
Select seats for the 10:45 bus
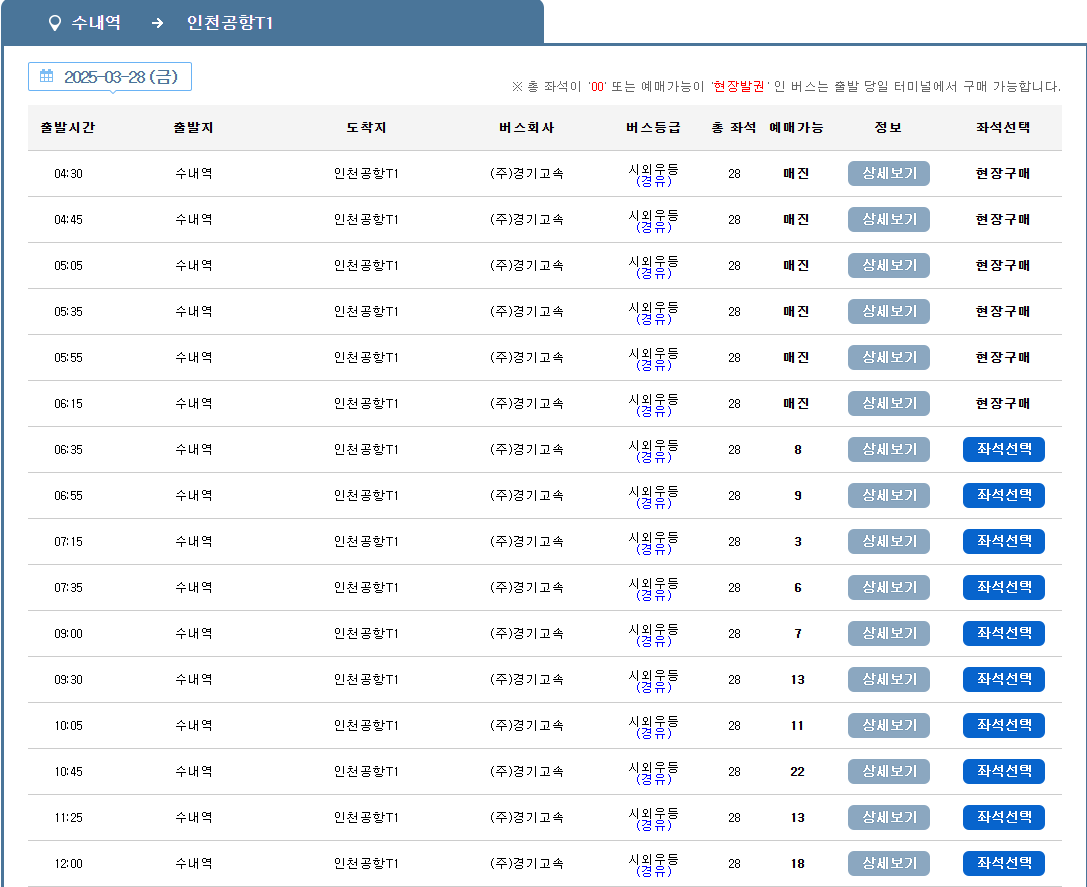(x=1003, y=771)
